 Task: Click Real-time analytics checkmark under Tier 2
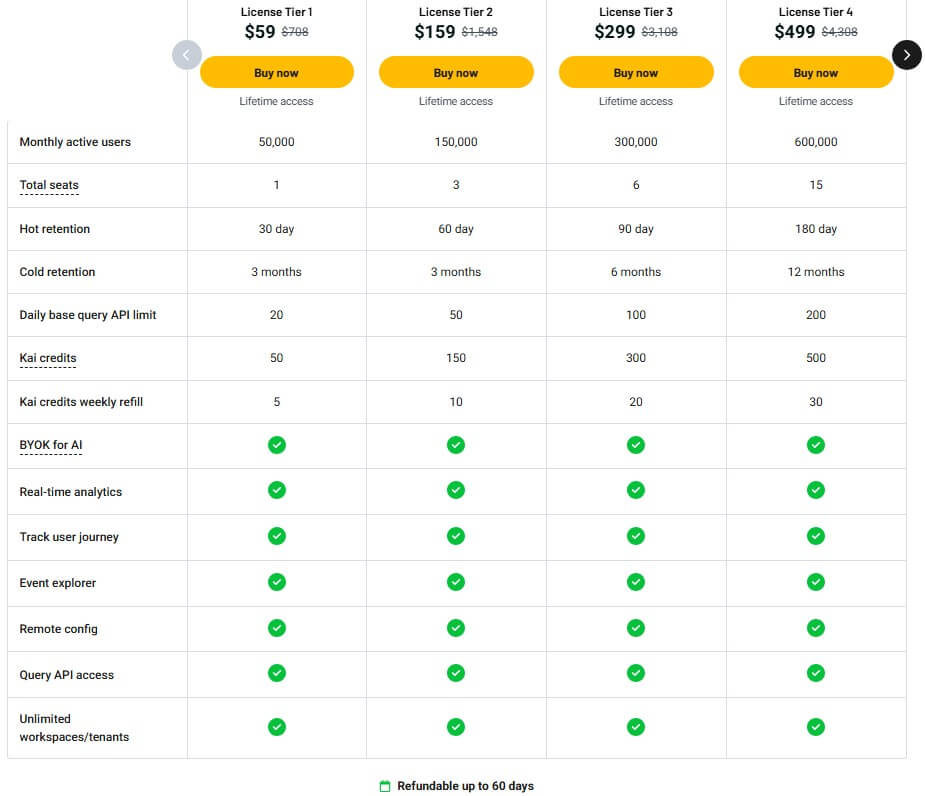(456, 490)
